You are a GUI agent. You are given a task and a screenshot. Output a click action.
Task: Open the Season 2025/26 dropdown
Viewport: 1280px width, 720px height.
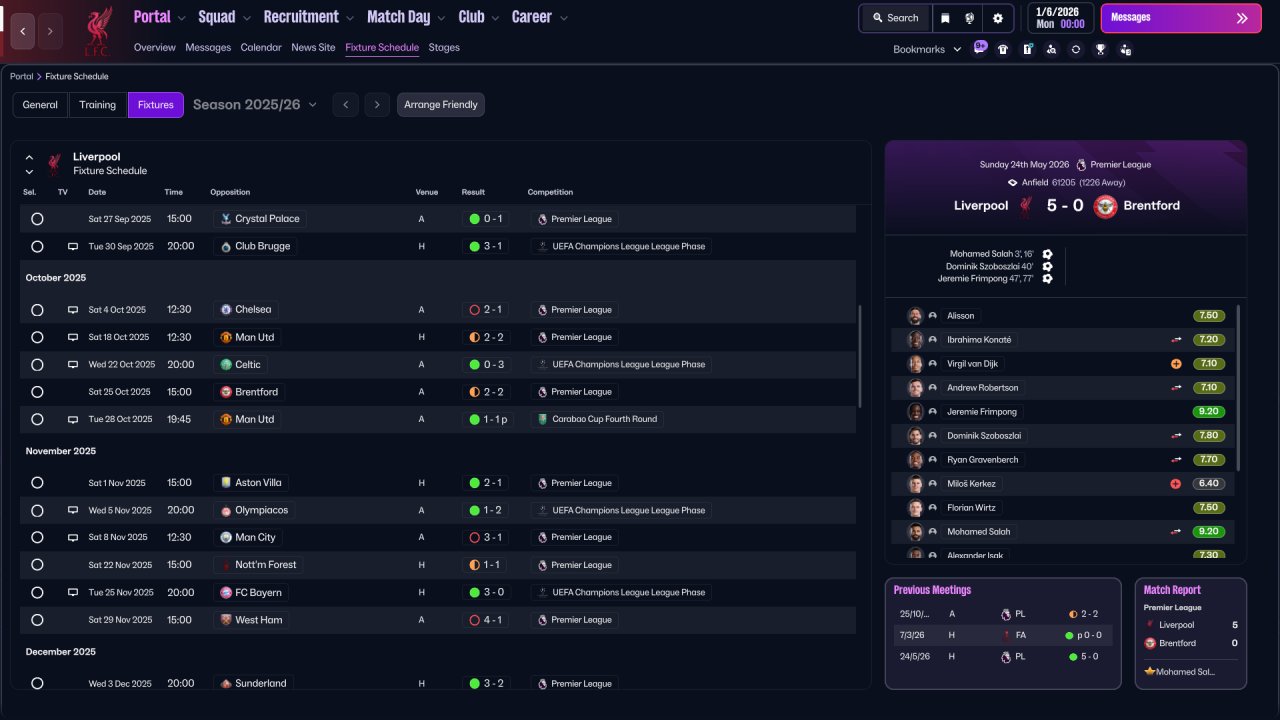click(x=255, y=105)
